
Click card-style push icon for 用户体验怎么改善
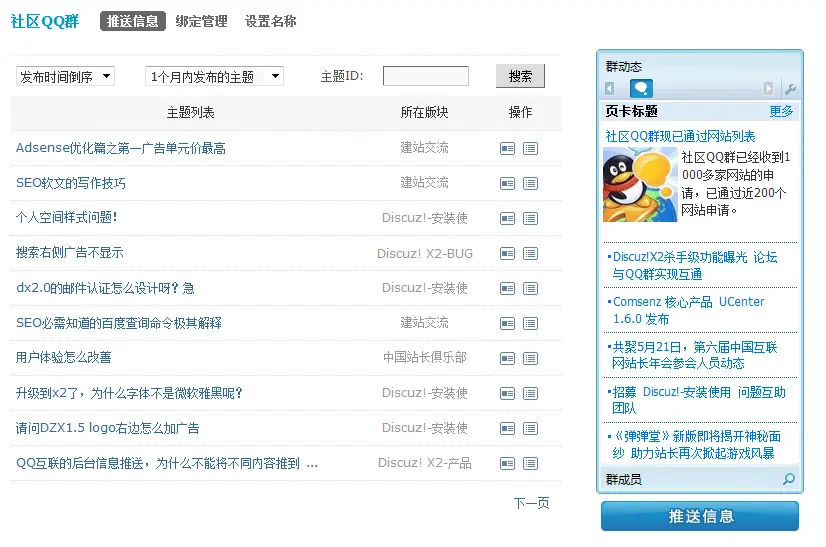click(507, 358)
